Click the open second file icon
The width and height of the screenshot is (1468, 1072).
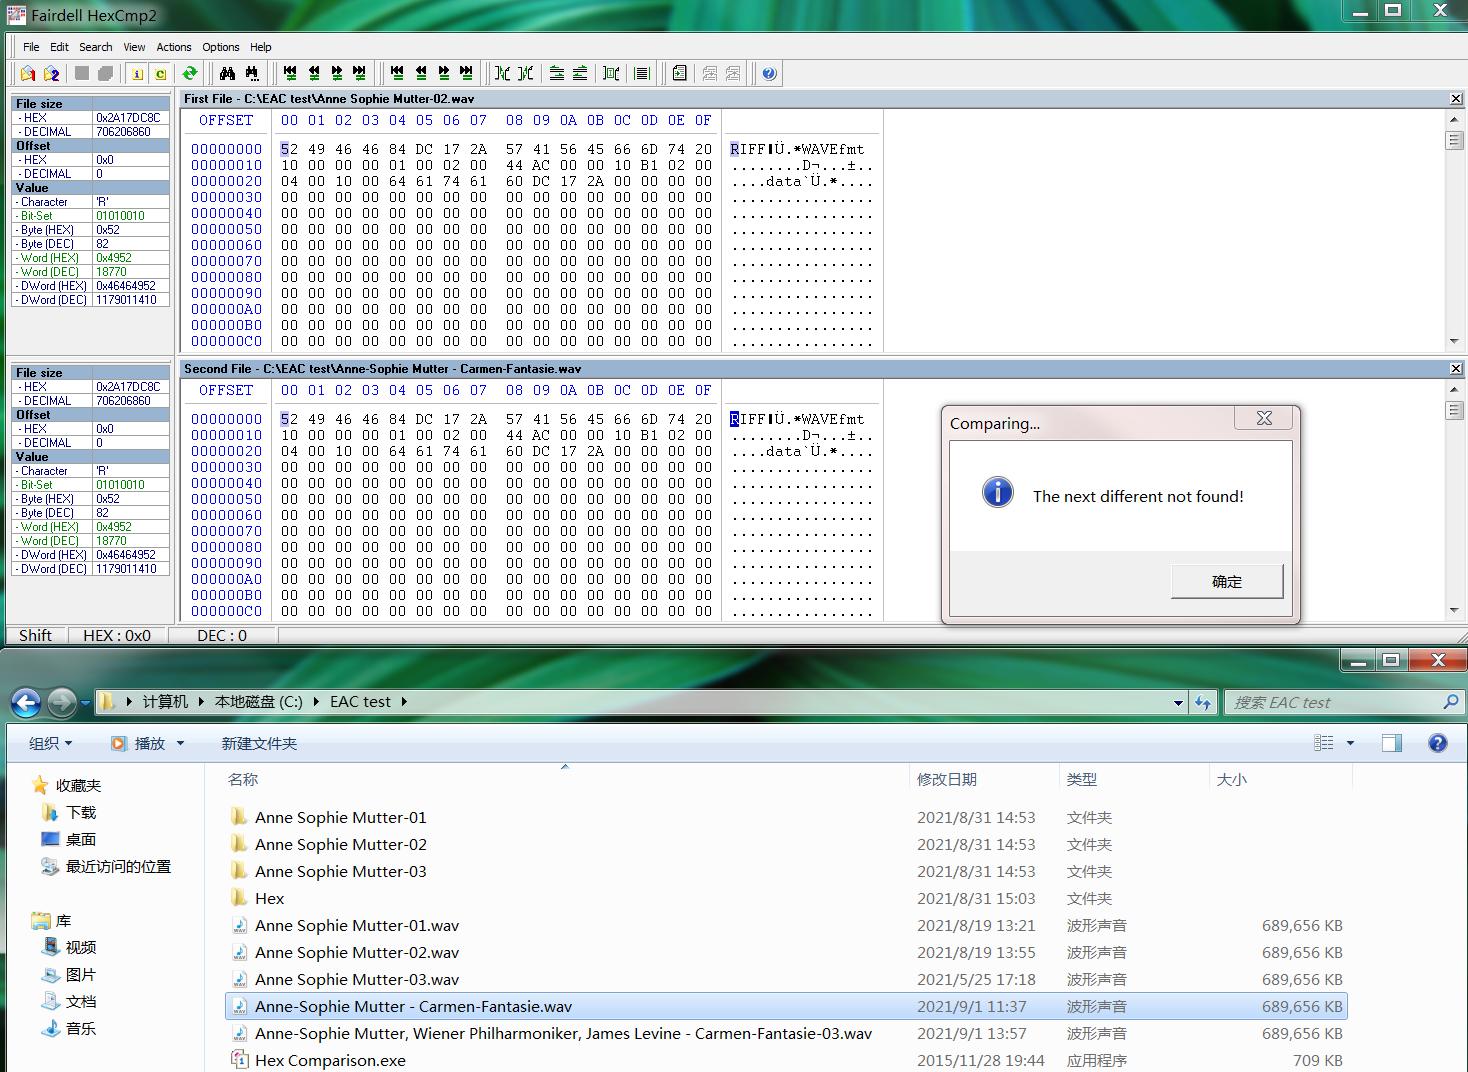pyautogui.click(x=51, y=73)
